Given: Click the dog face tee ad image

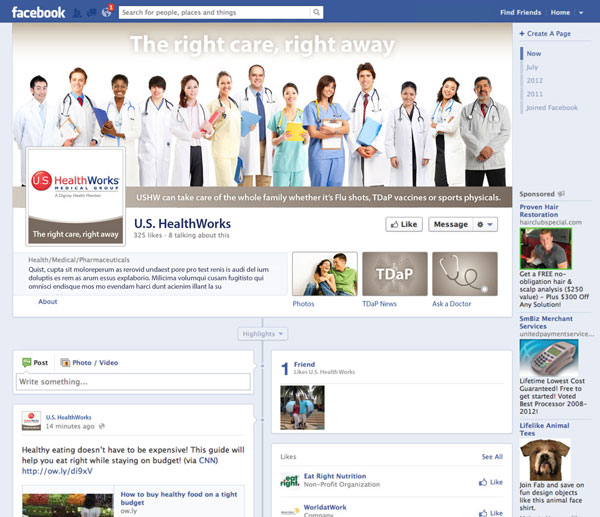Looking at the screenshot, I should (x=545, y=460).
